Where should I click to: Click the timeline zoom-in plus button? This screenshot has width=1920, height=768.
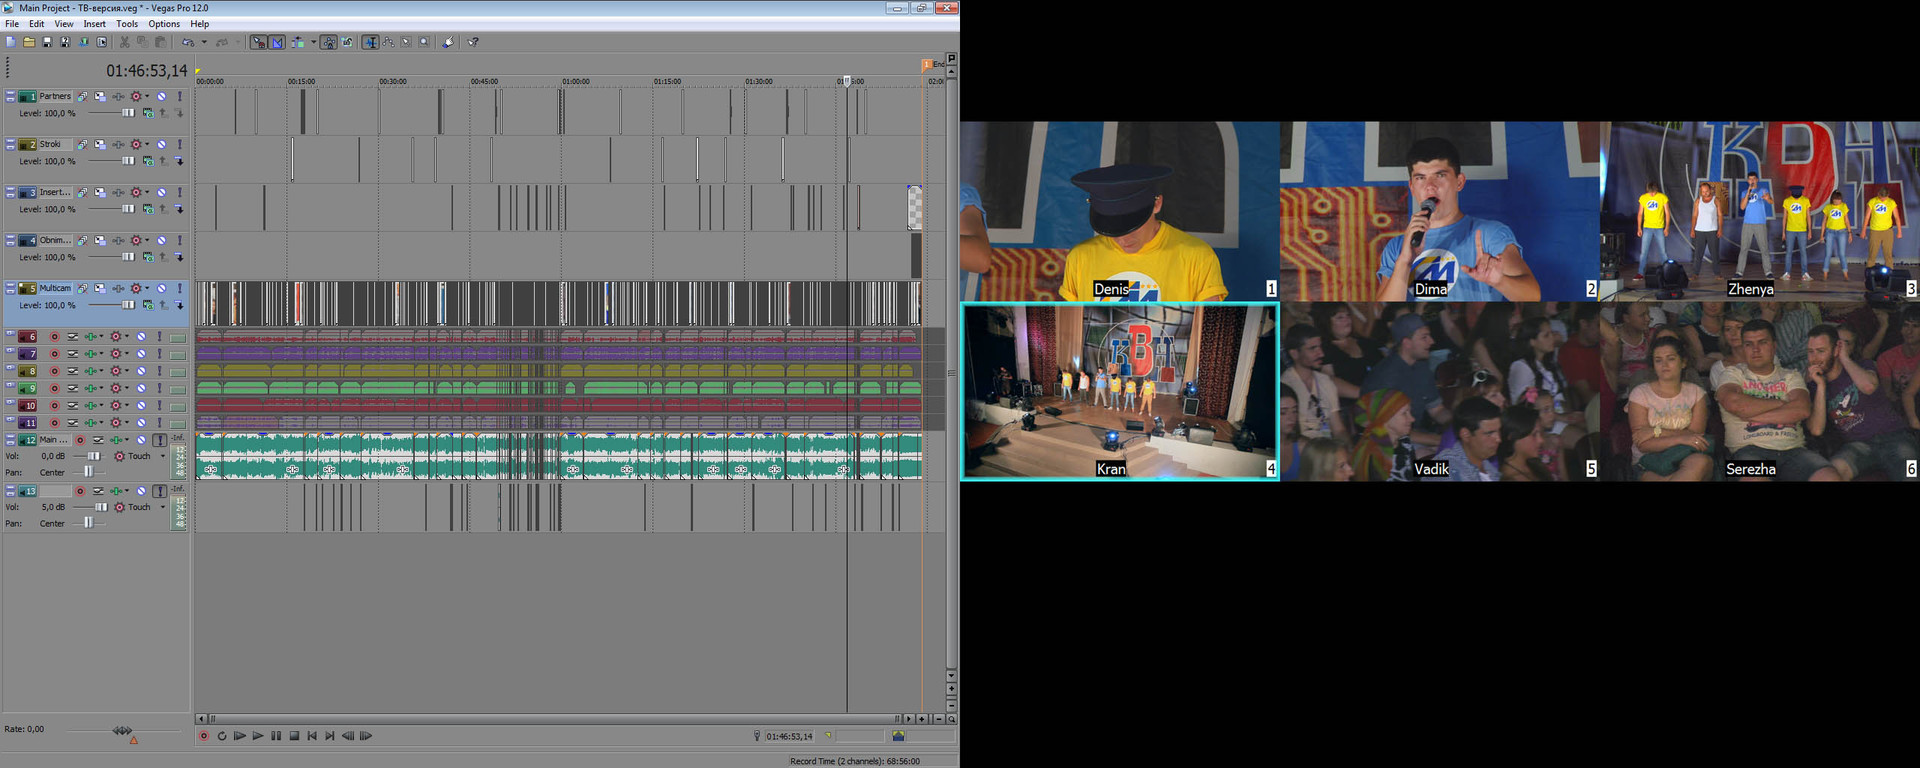[921, 719]
